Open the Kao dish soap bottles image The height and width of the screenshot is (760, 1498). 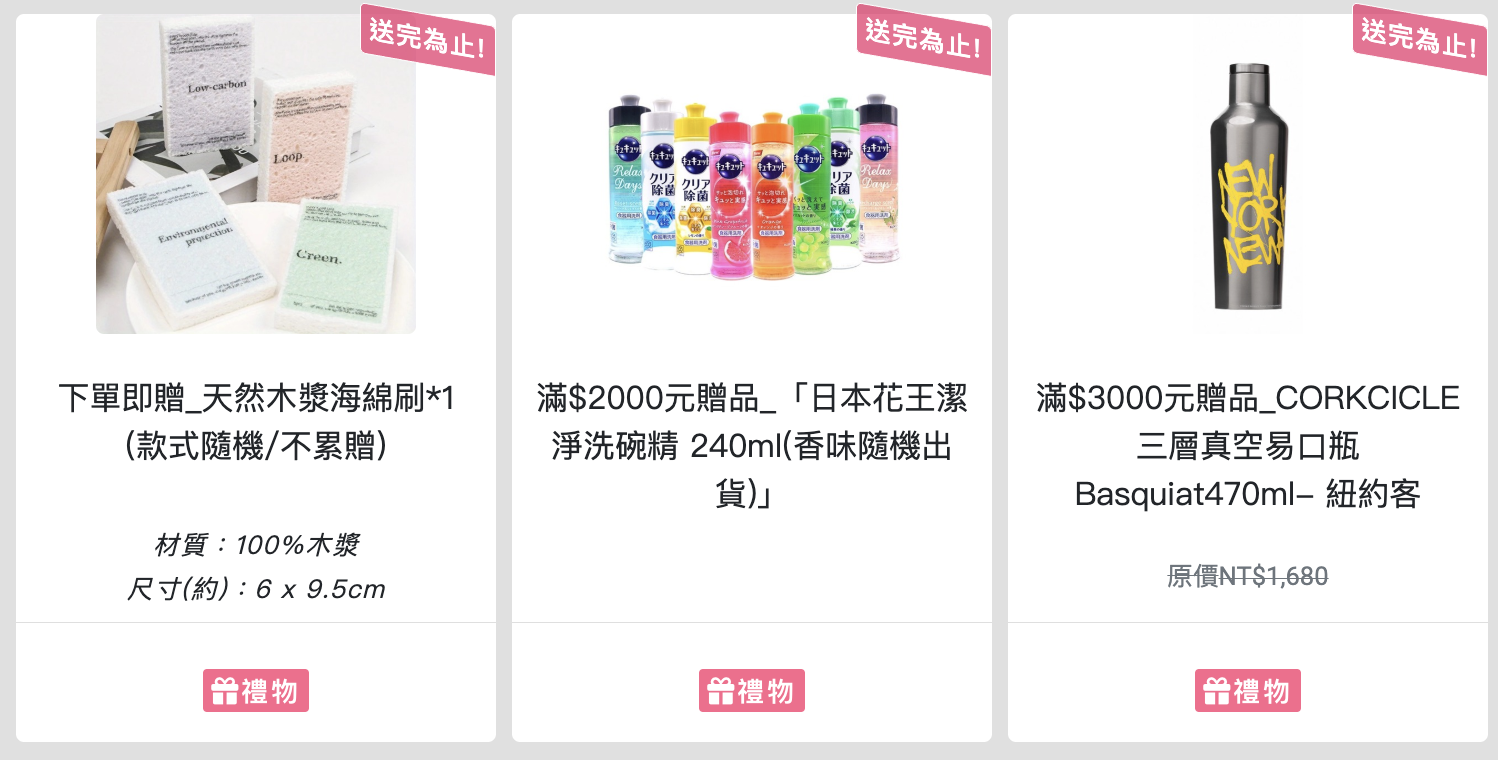[752, 186]
